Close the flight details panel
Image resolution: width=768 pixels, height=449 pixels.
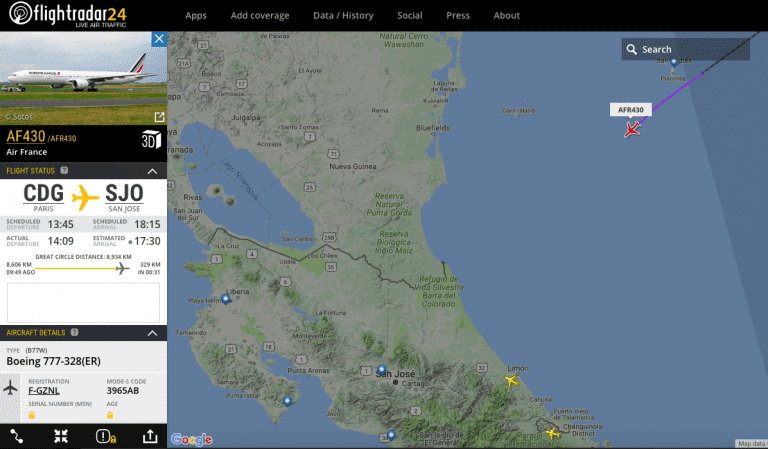click(158, 39)
